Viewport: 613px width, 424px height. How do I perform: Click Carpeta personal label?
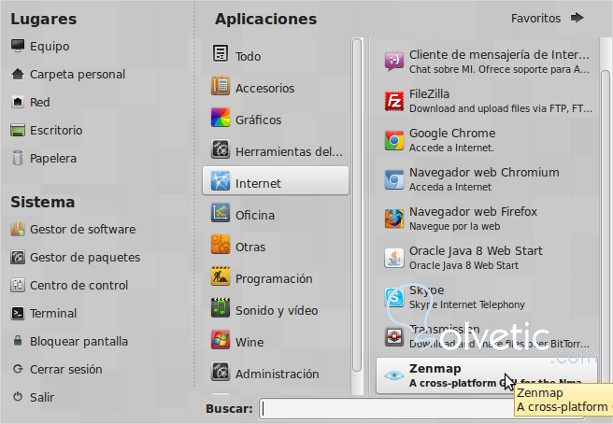tap(77, 74)
